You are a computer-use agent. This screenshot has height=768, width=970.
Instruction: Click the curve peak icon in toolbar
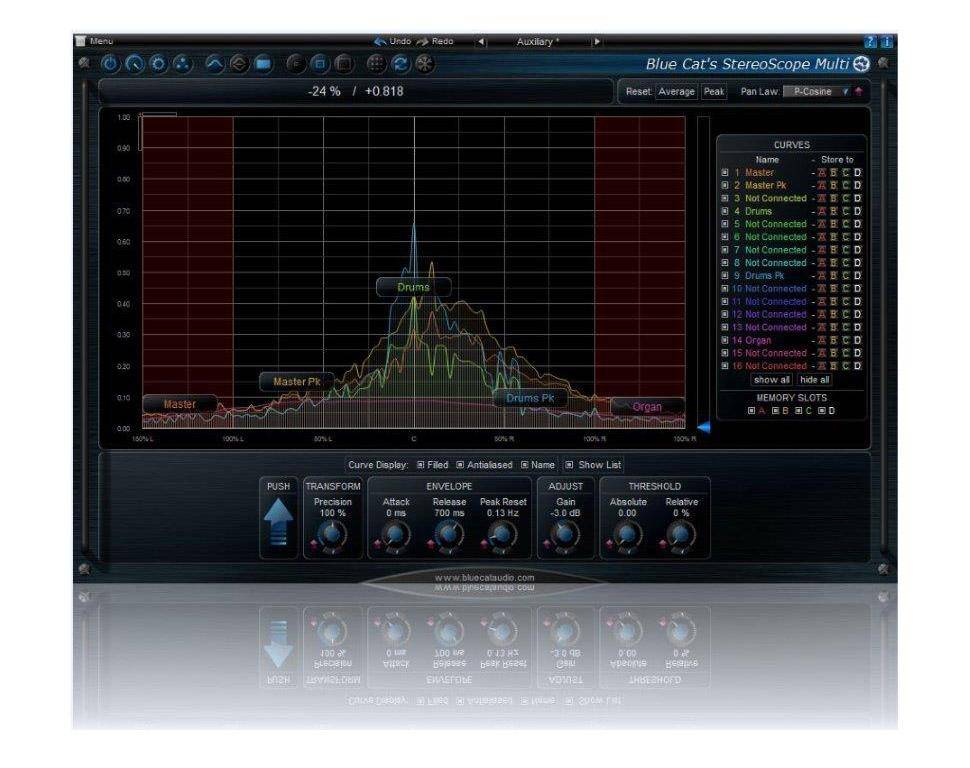click(215, 64)
